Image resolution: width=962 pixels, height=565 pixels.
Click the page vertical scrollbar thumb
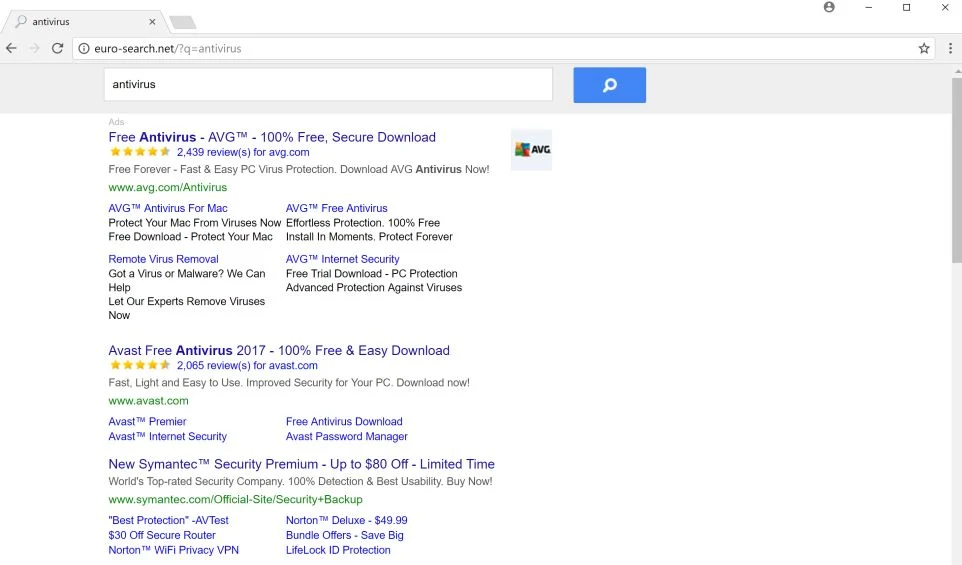tap(956, 171)
